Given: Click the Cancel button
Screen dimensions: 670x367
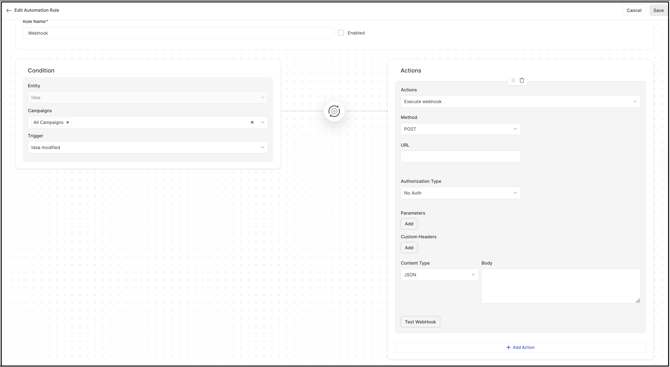Looking at the screenshot, I should tap(634, 10).
